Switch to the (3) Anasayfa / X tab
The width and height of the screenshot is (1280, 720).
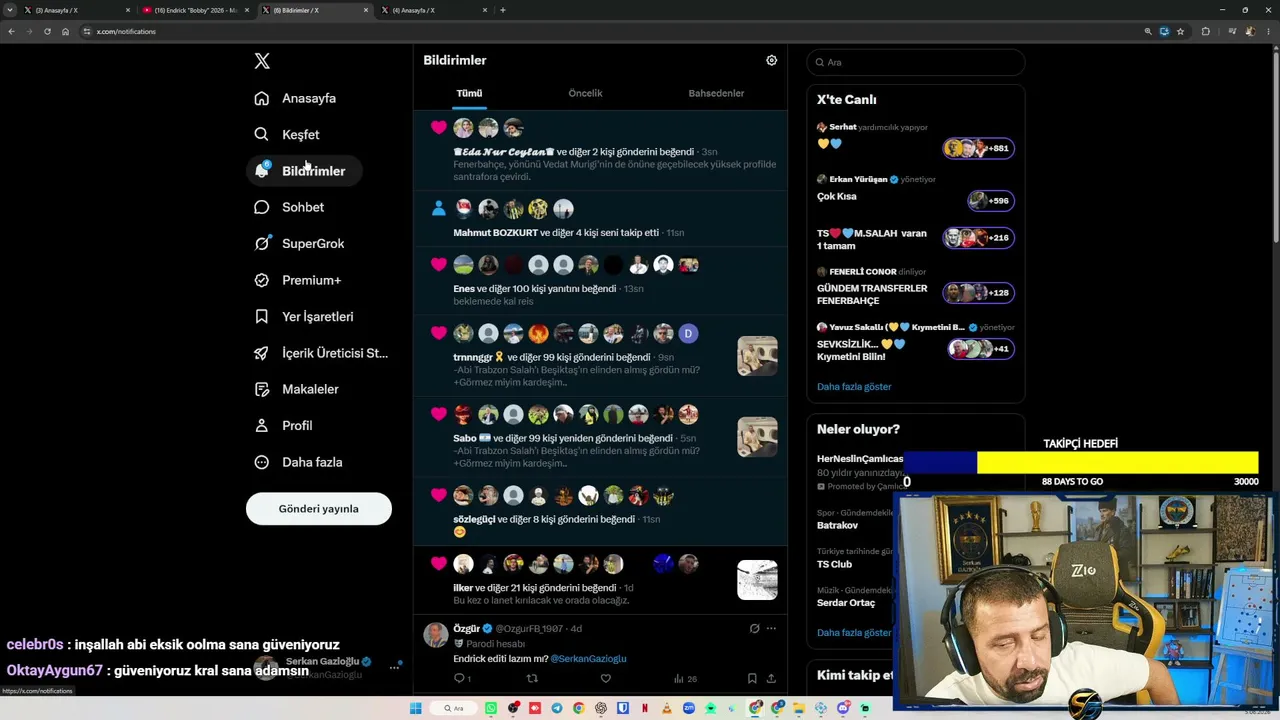click(x=76, y=10)
